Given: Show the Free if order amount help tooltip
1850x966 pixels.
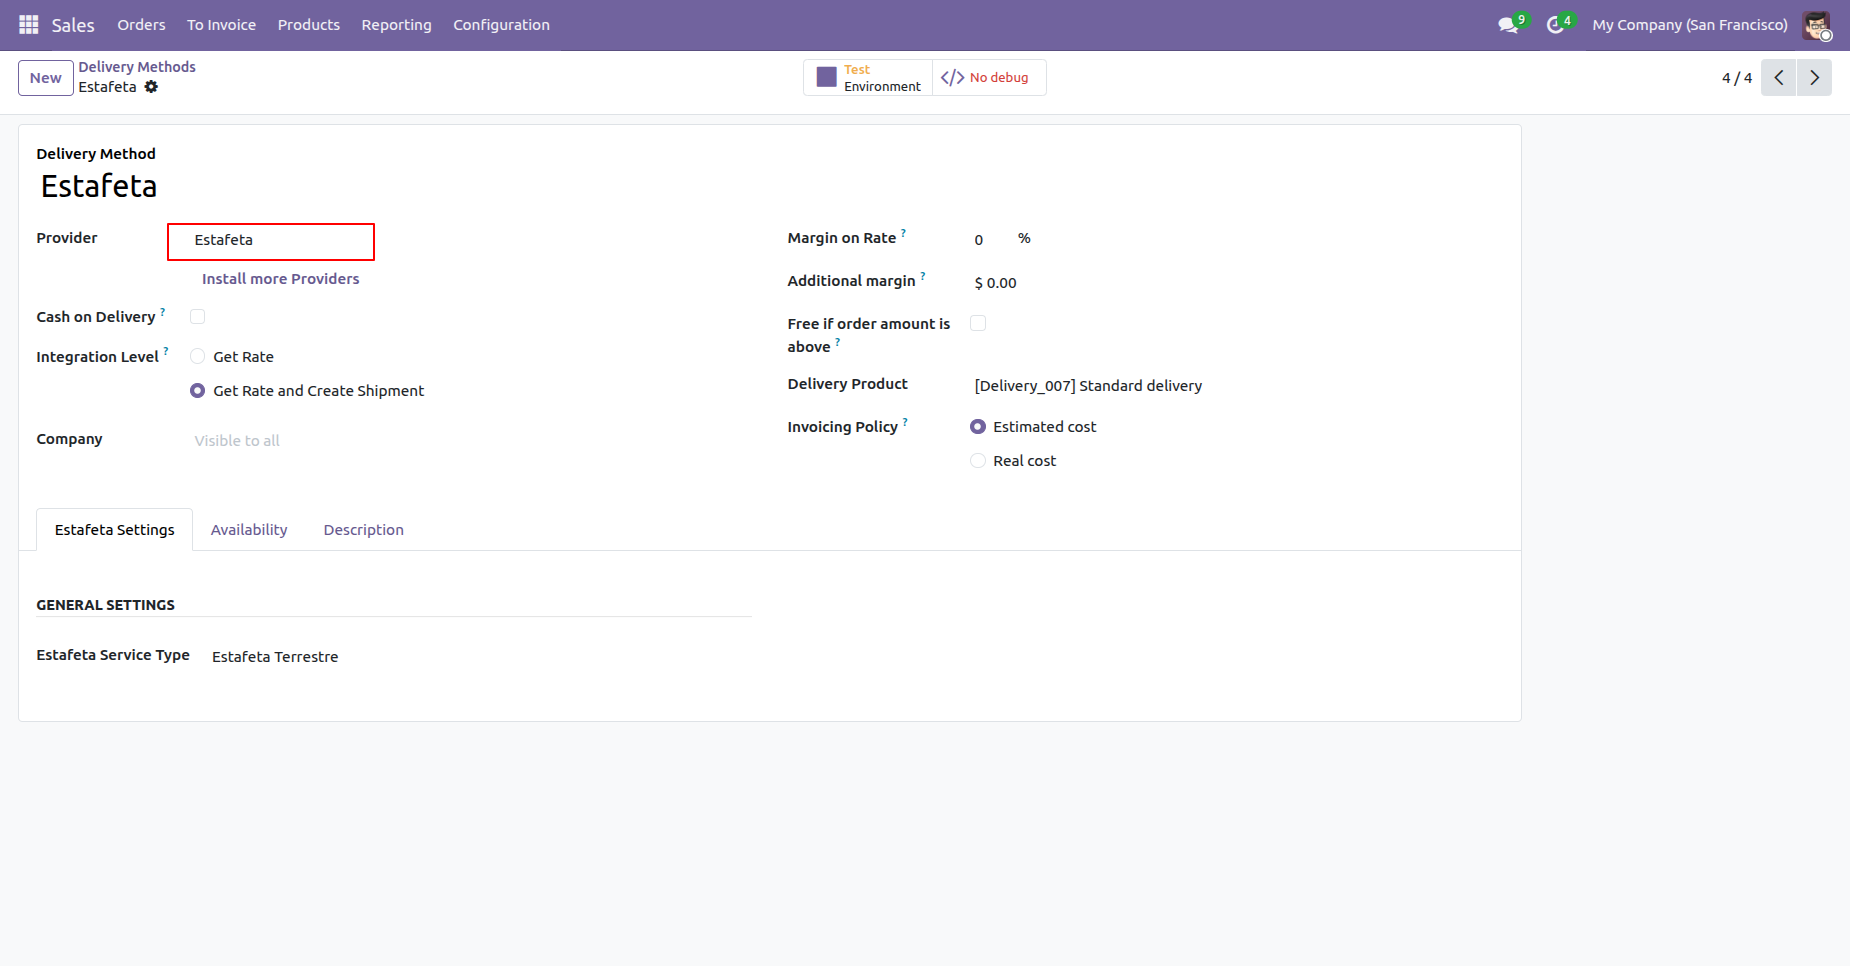Looking at the screenshot, I should pos(838,342).
